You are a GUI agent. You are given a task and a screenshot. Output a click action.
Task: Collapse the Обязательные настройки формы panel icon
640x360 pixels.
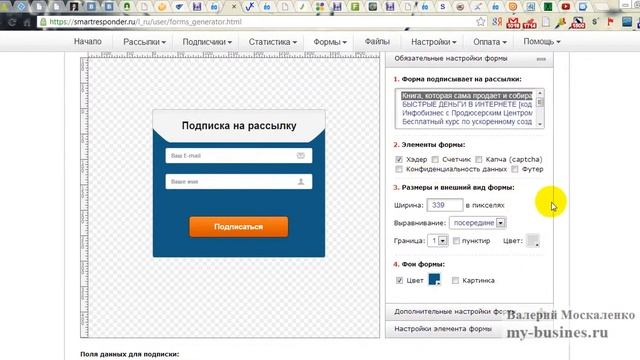pos(541,59)
